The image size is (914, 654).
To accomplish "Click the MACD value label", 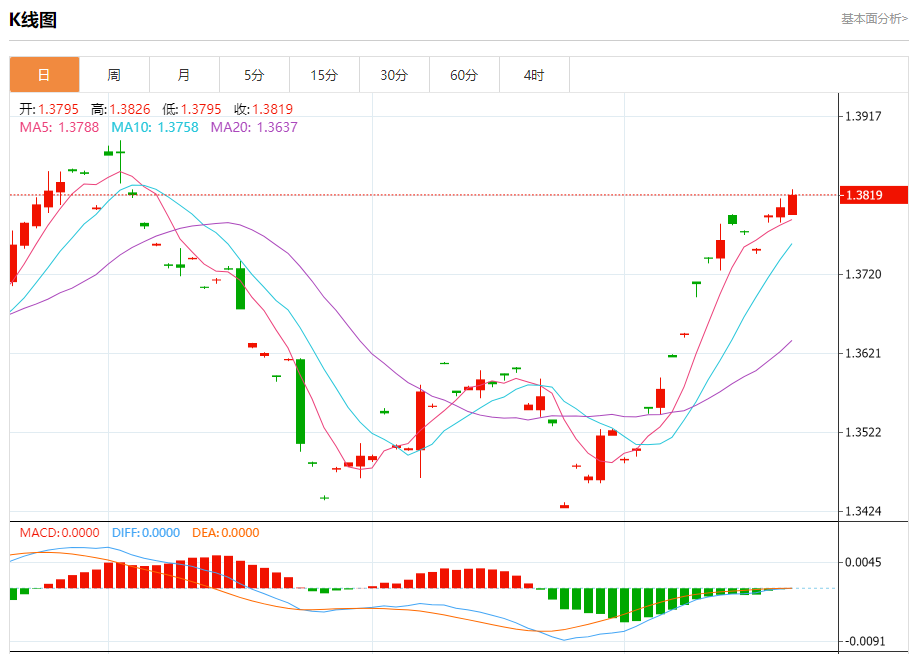I will click(59, 533).
